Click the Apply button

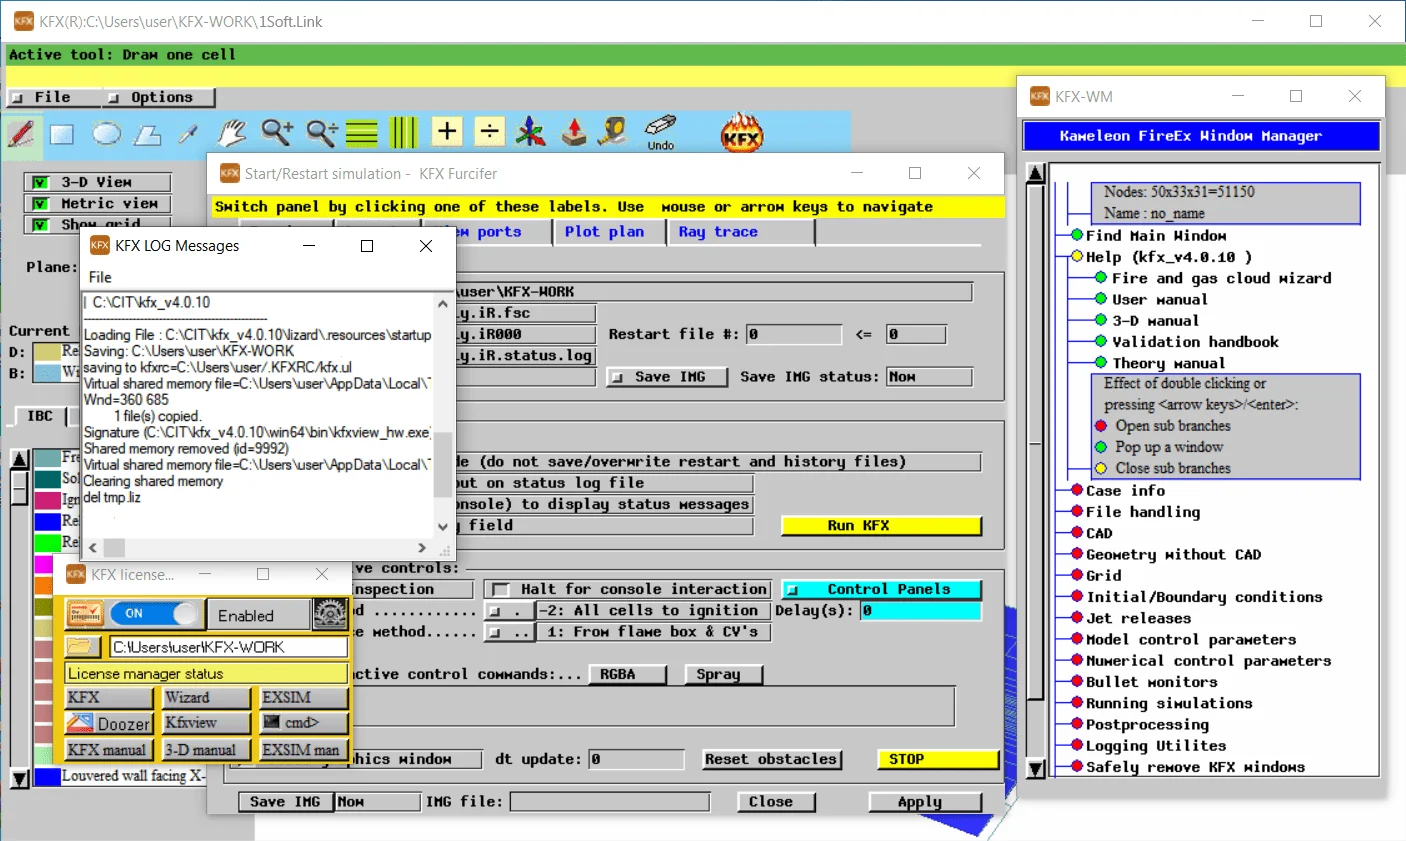click(925, 802)
